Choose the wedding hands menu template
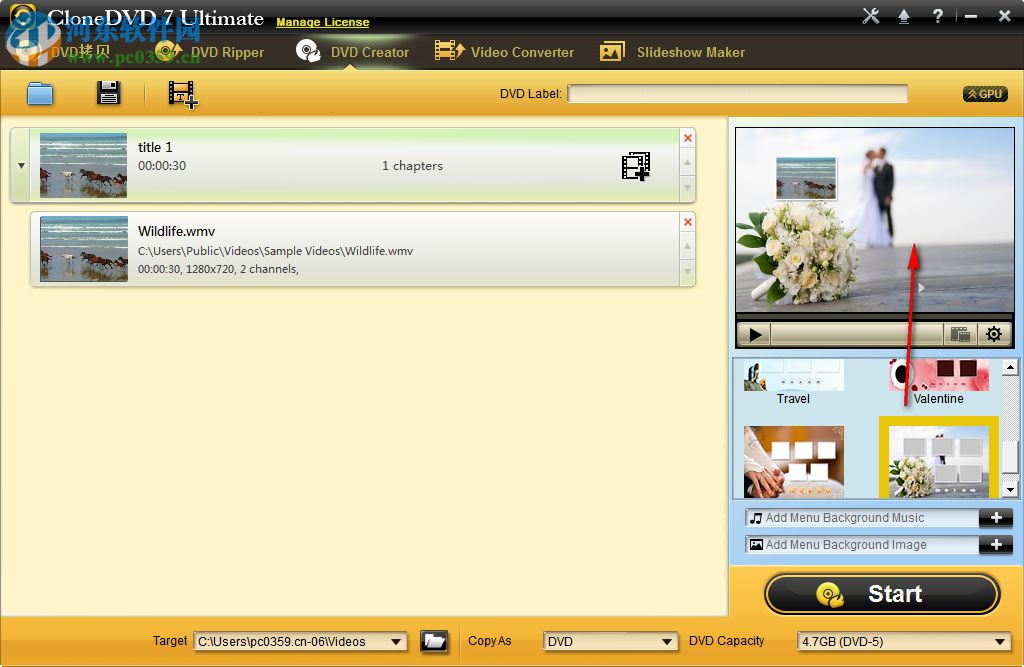 (793, 462)
